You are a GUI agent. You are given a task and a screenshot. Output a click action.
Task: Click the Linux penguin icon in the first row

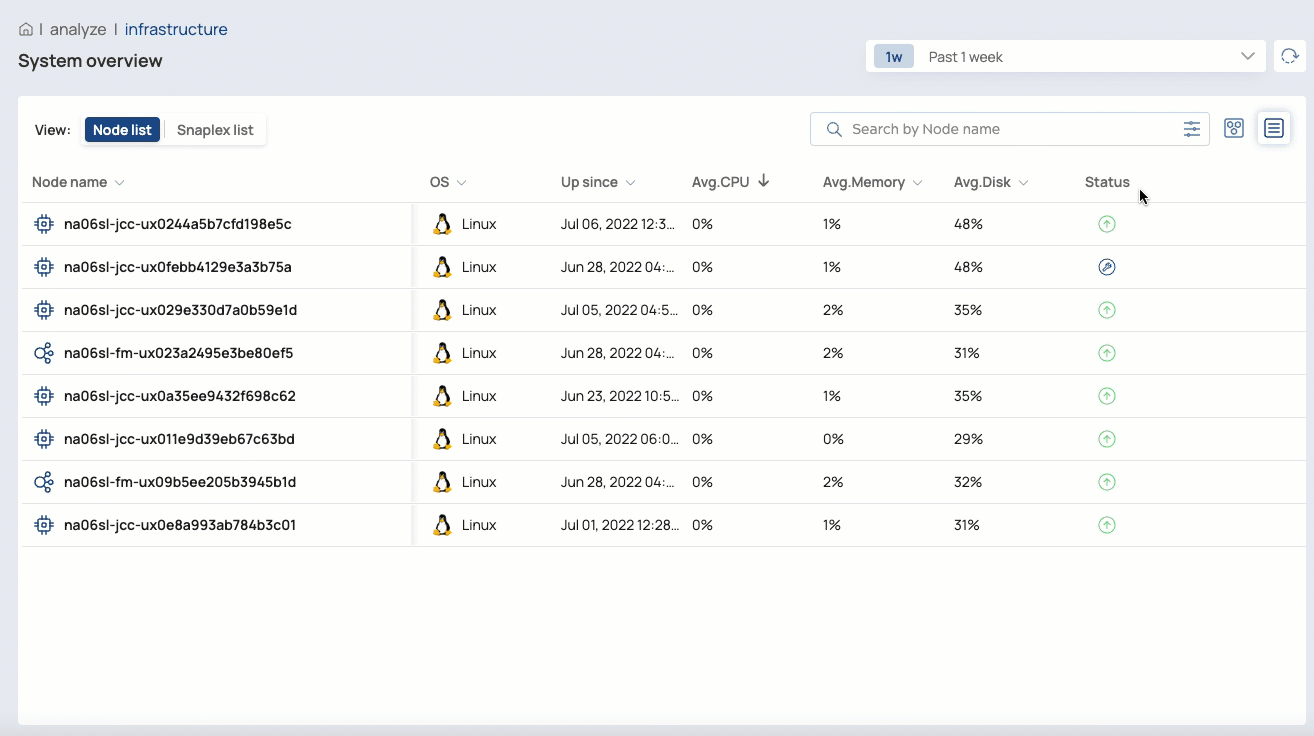[442, 224]
